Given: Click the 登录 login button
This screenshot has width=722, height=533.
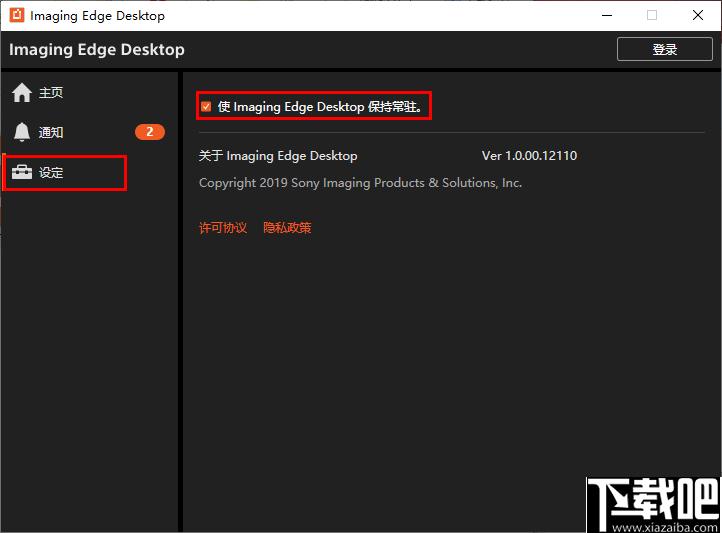Looking at the screenshot, I should click(x=664, y=49).
